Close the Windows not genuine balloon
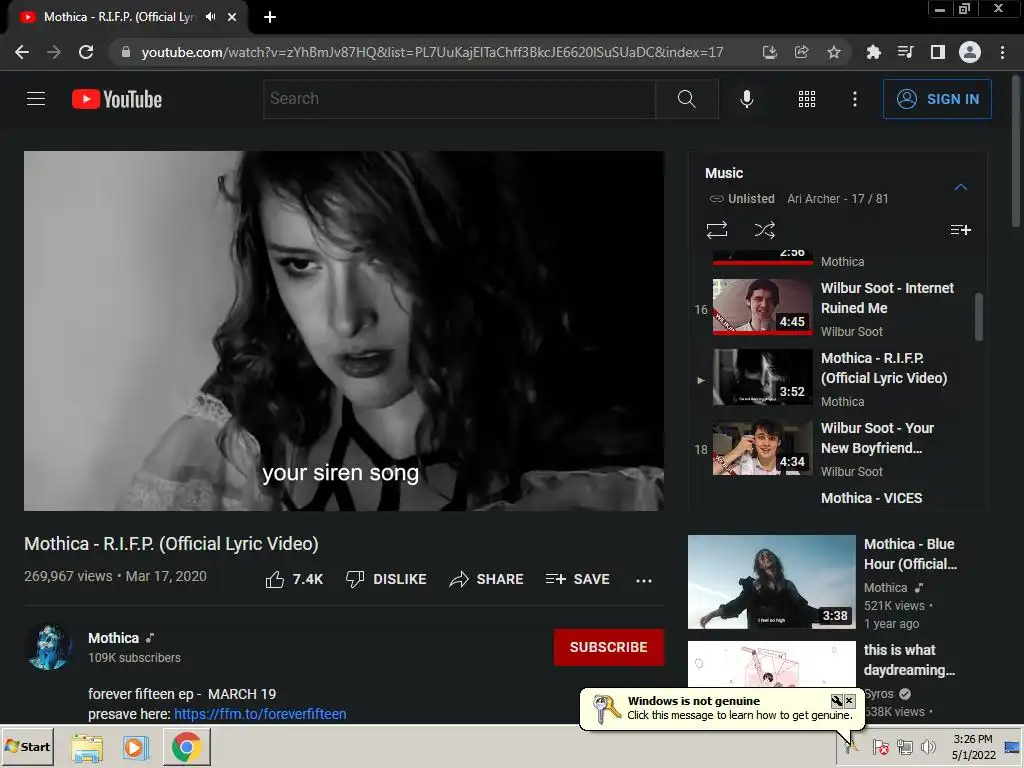Viewport: 1024px width, 768px height. (849, 701)
